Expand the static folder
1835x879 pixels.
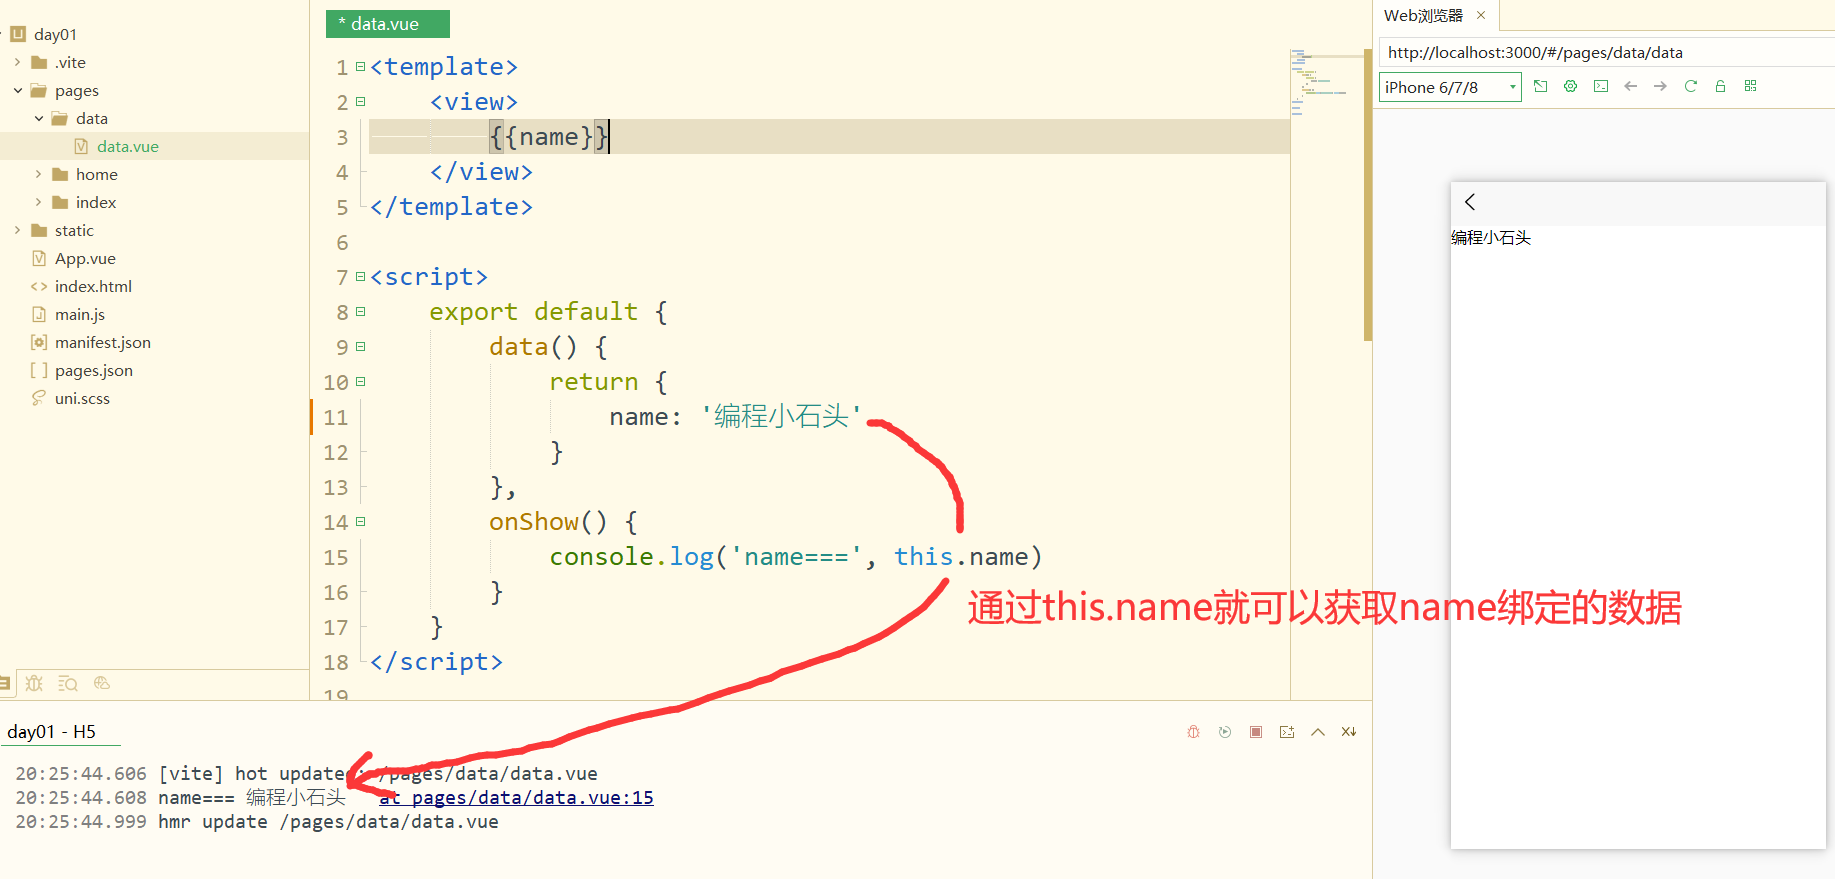(x=18, y=230)
